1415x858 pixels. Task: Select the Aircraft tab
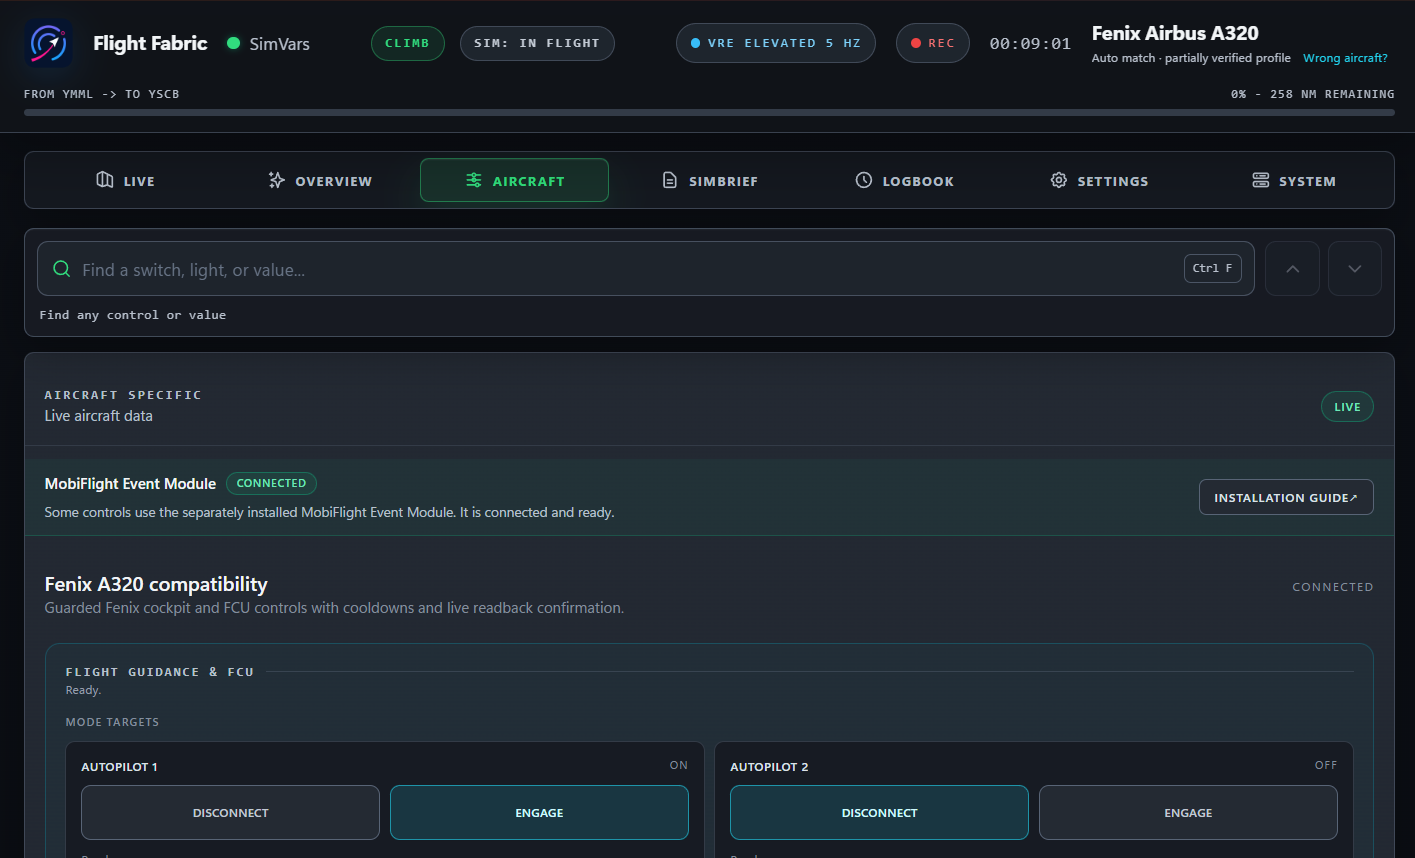pos(514,180)
